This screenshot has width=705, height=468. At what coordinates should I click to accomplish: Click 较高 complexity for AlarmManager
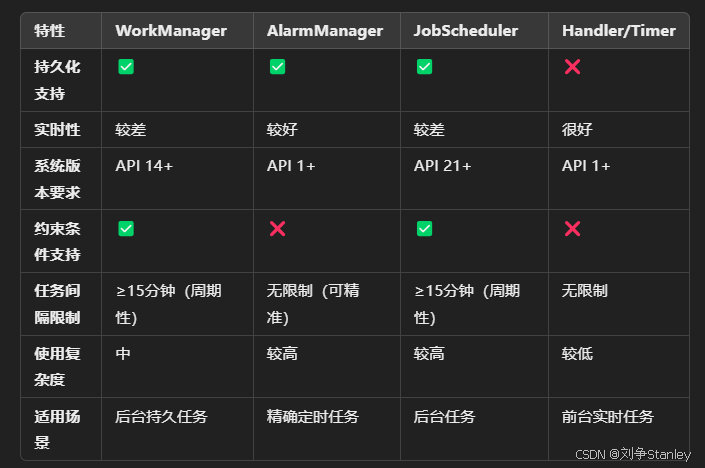point(282,353)
